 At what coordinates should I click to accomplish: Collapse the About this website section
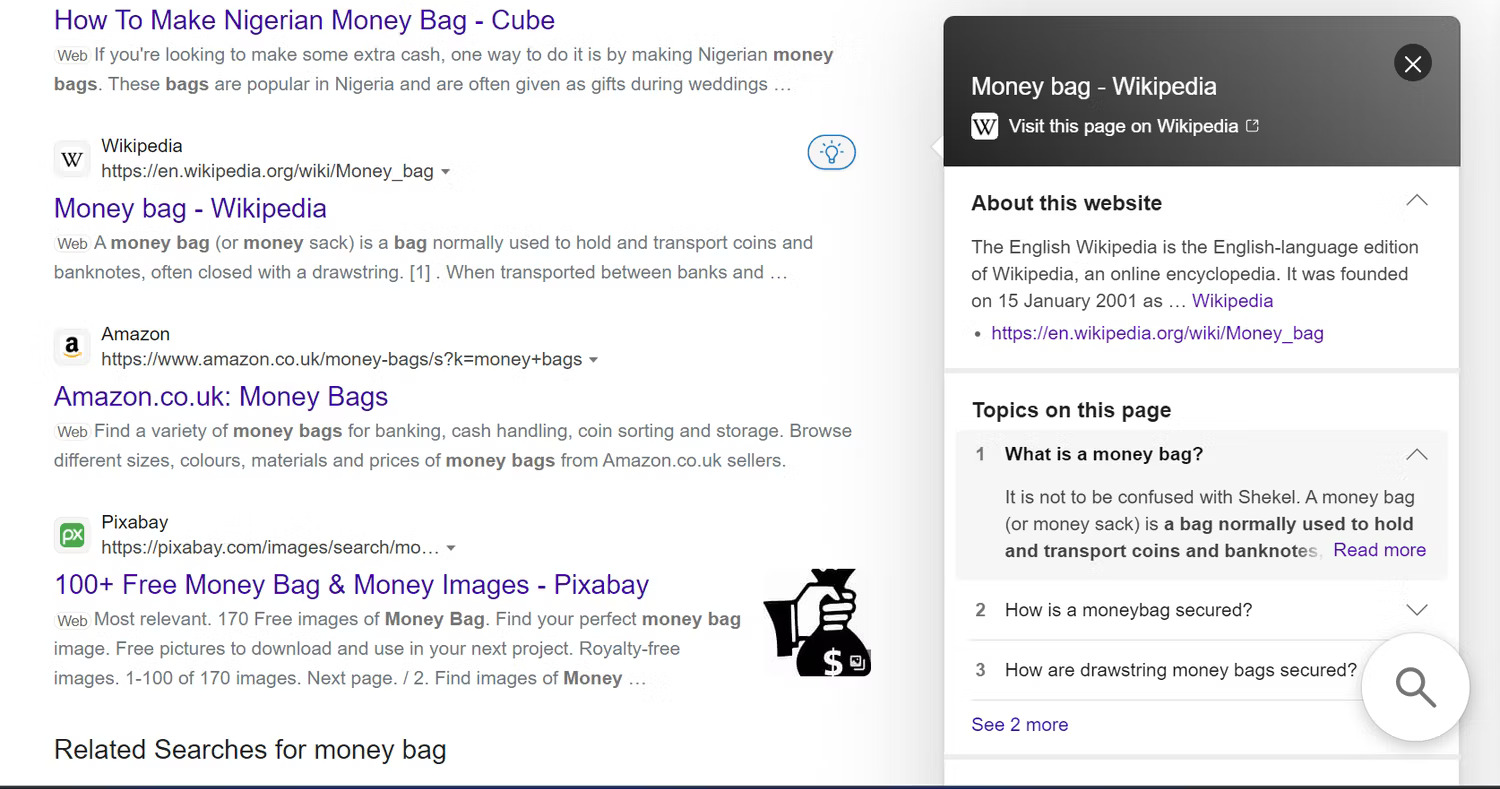tap(1416, 201)
